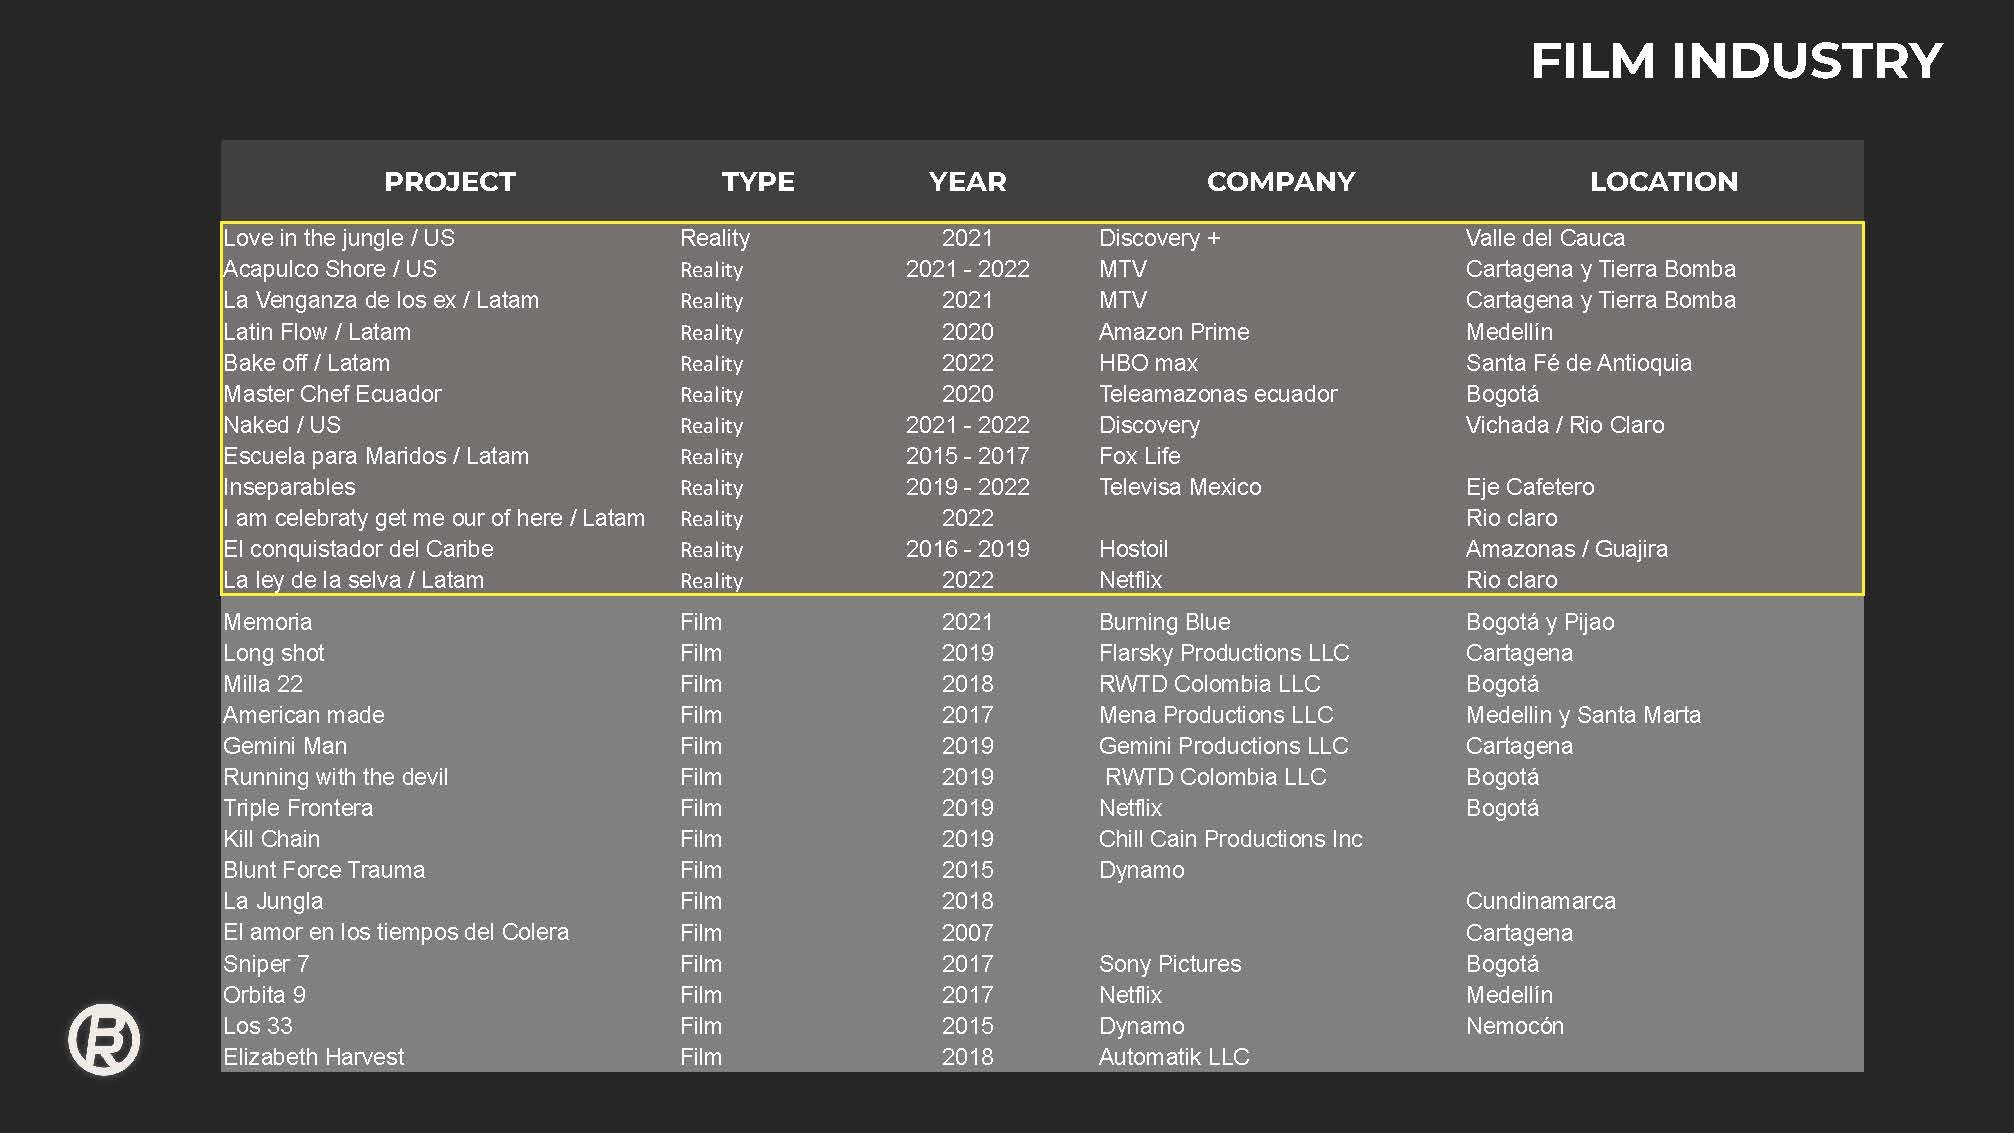Click 'Latin Flow / Latam' row
Image resolution: width=2014 pixels, height=1133 pixels.
coord(1041,332)
